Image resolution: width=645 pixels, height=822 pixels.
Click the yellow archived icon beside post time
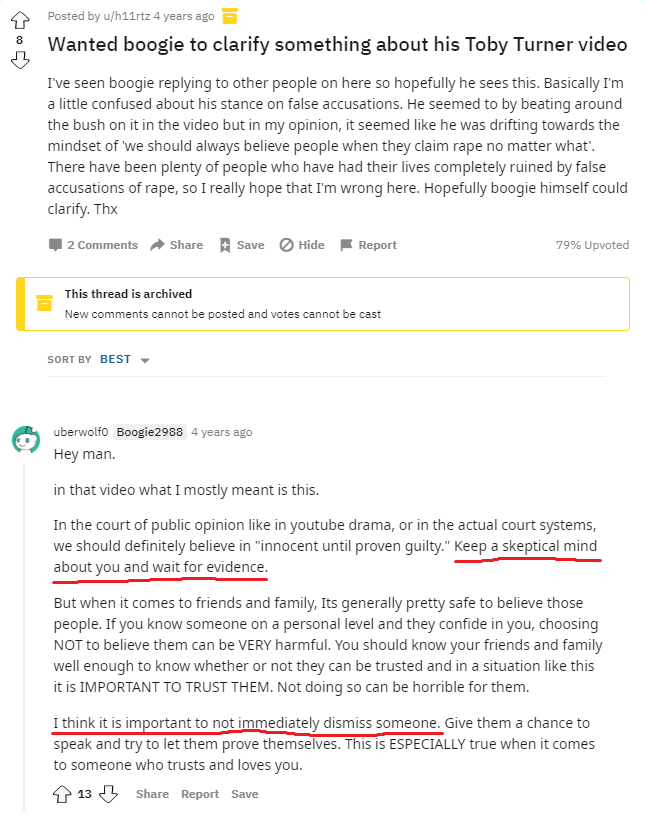230,15
